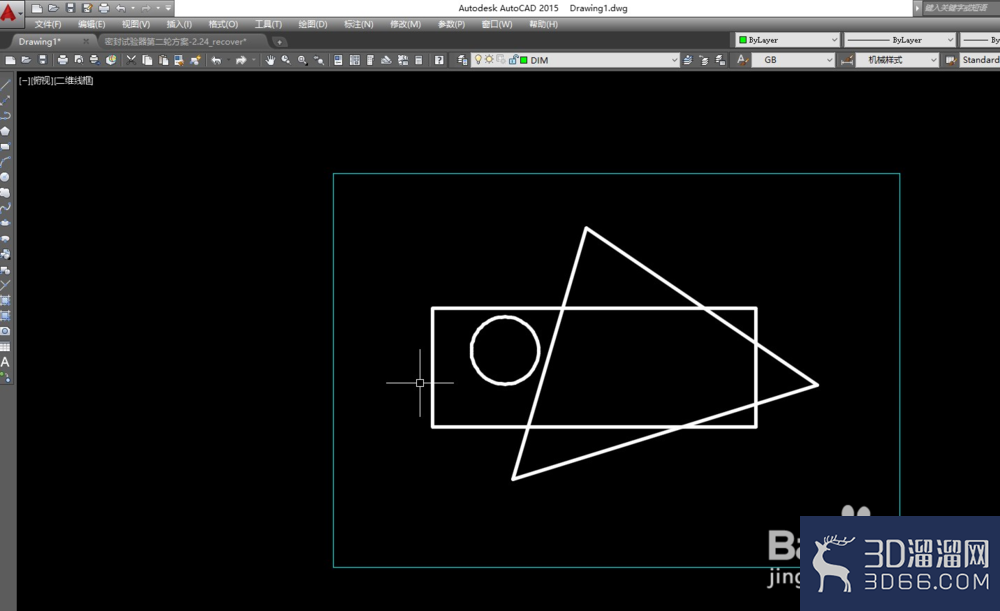The width and height of the screenshot is (1000, 611).
Task: Open the 标注(N) menu
Action: 358,24
